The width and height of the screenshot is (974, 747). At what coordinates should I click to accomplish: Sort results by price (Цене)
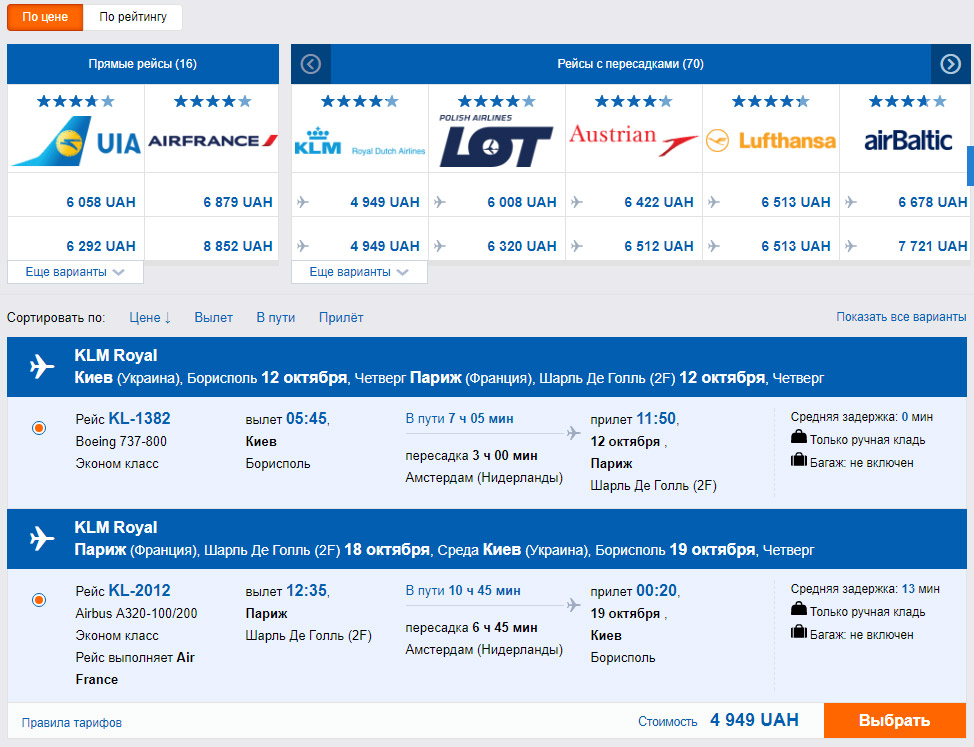click(150, 317)
